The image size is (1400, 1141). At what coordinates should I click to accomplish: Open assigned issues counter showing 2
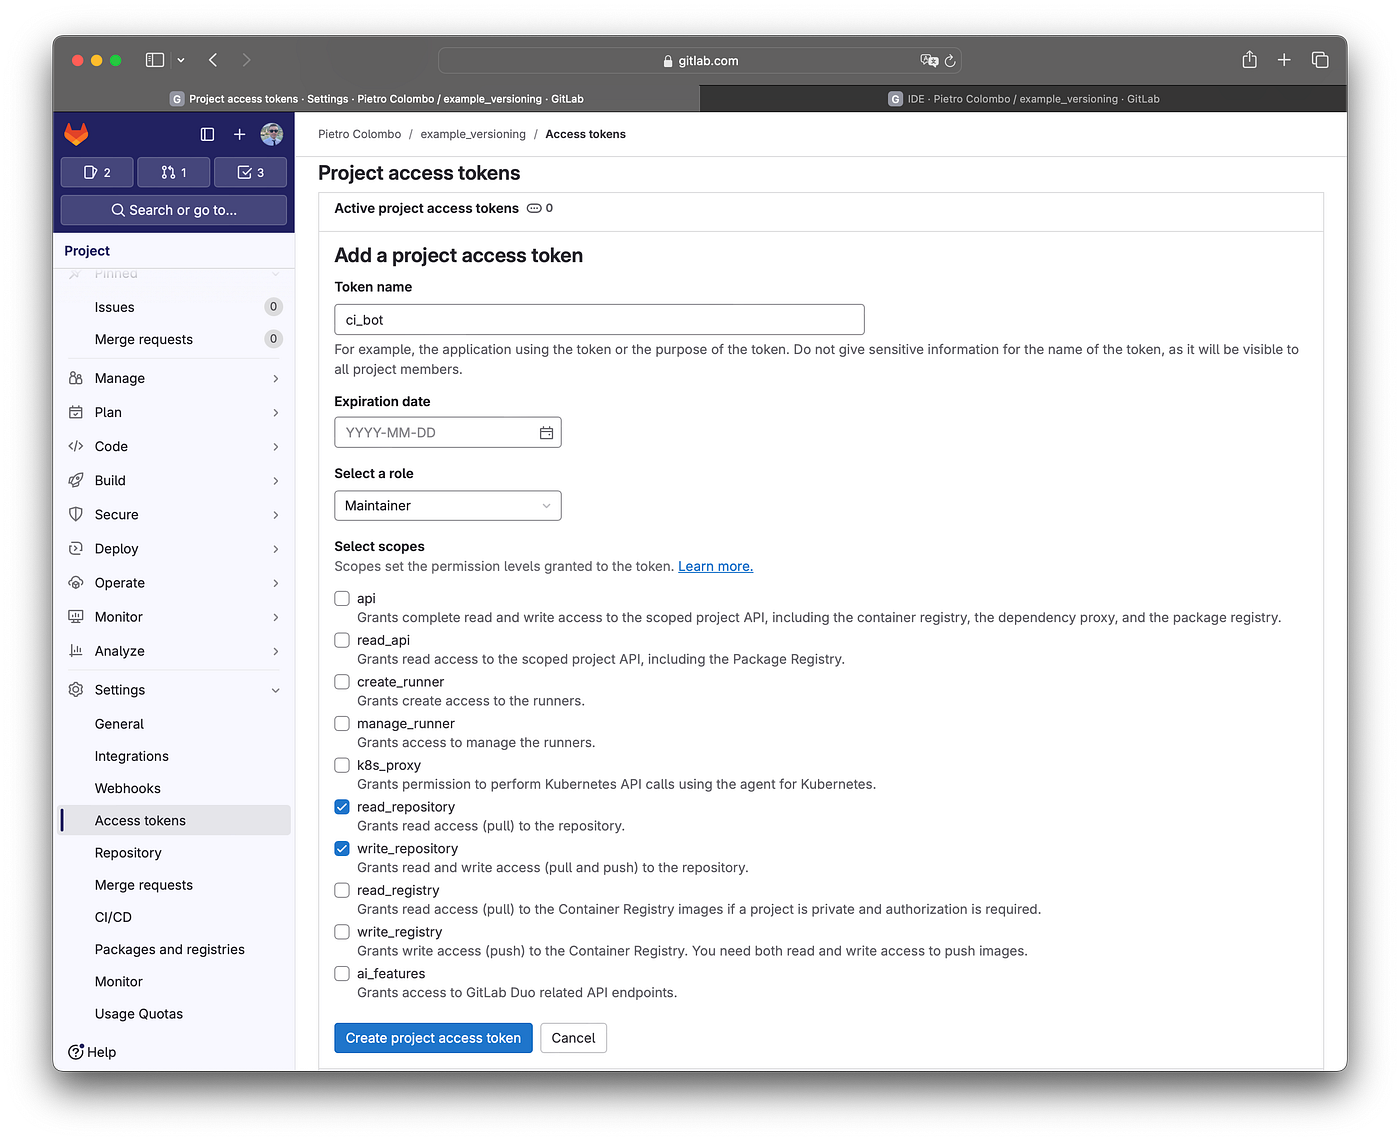(x=97, y=172)
